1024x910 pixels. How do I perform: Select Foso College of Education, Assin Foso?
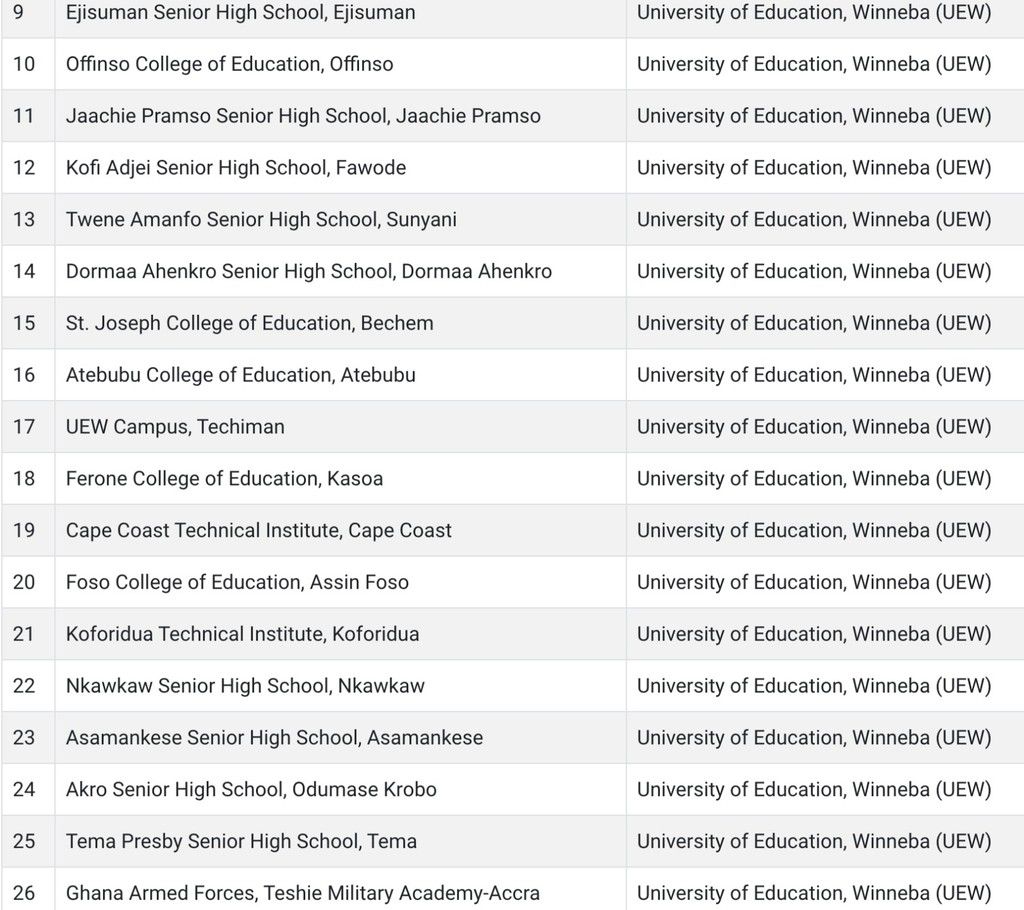[237, 582]
